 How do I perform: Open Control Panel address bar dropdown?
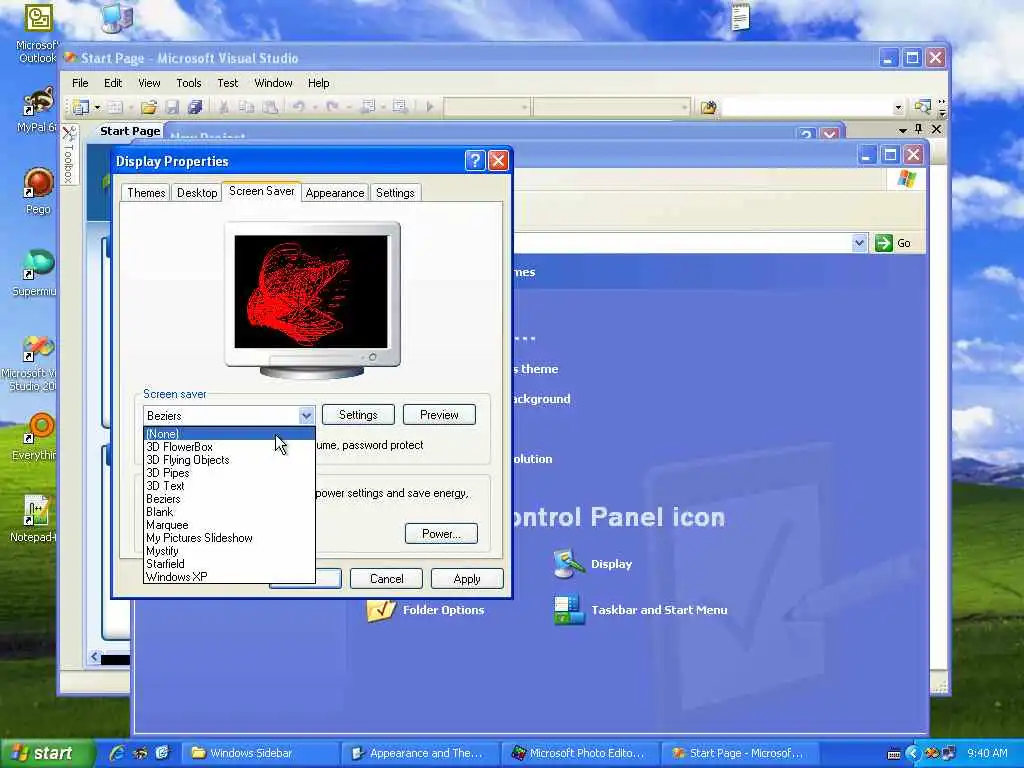(859, 243)
